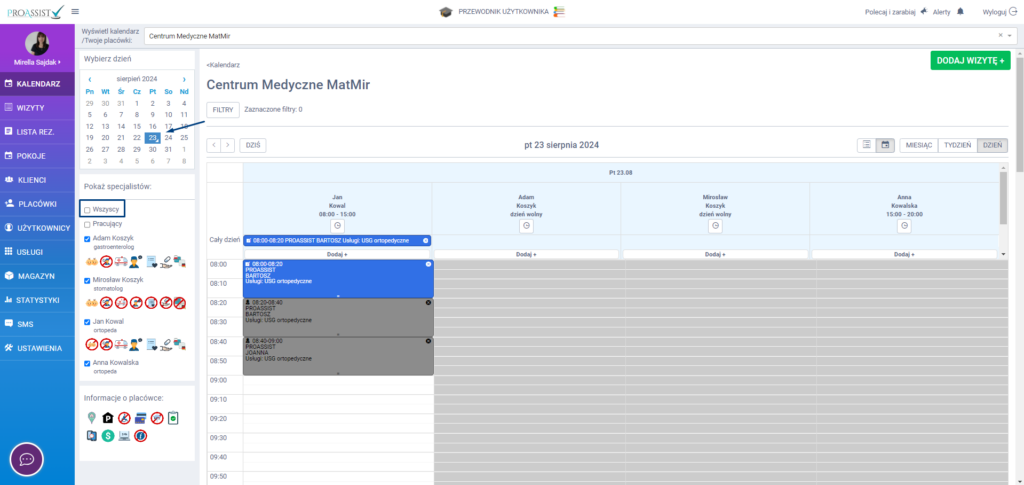Uncheck the Adam Koszyk specialist checkbox

(x=87, y=239)
